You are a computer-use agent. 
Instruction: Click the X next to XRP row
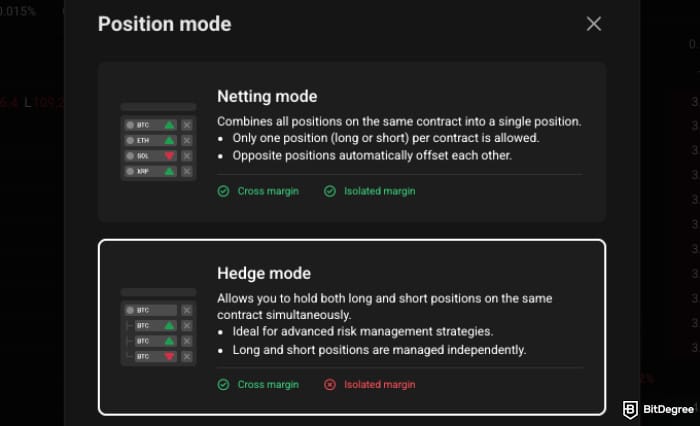[187, 172]
